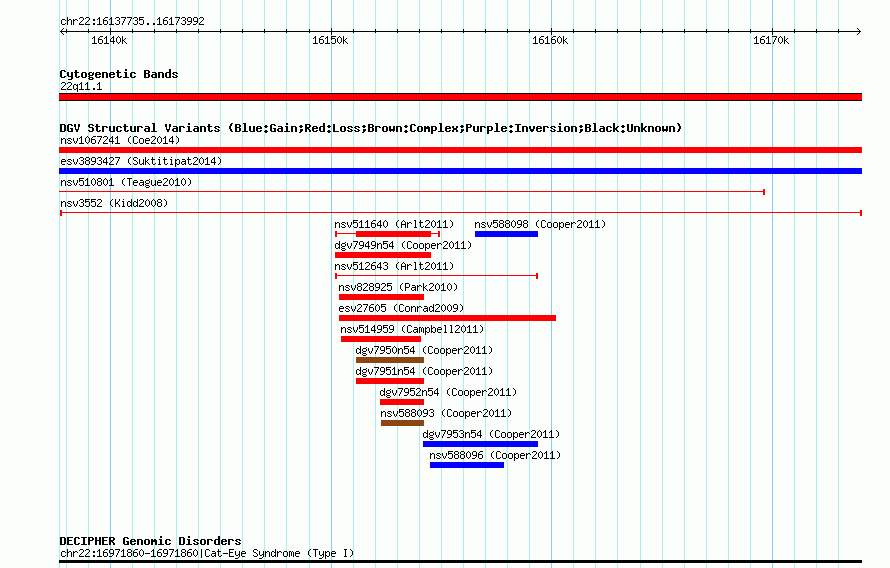Select the blue esv3893427 gain bar

pos(460,171)
